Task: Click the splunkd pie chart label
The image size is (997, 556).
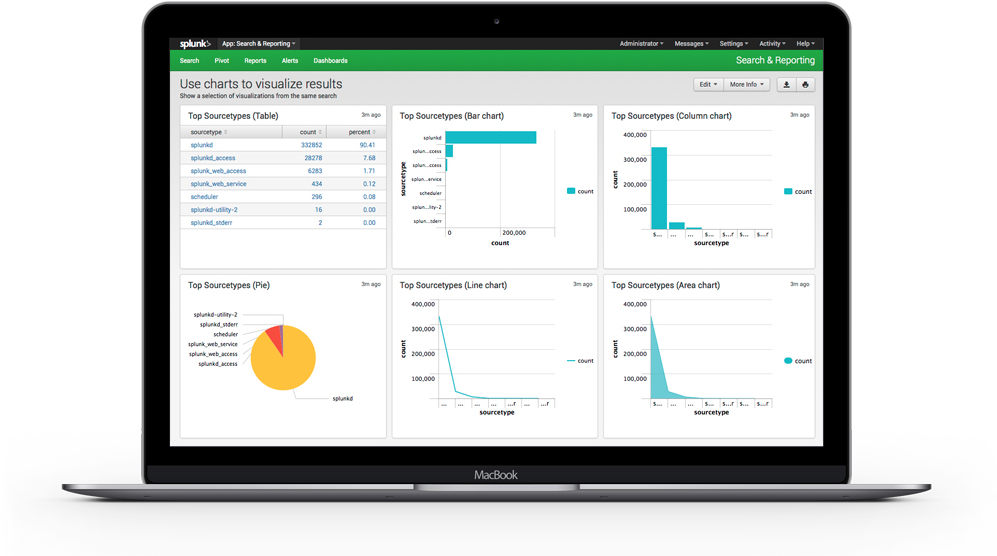Action: click(x=342, y=399)
